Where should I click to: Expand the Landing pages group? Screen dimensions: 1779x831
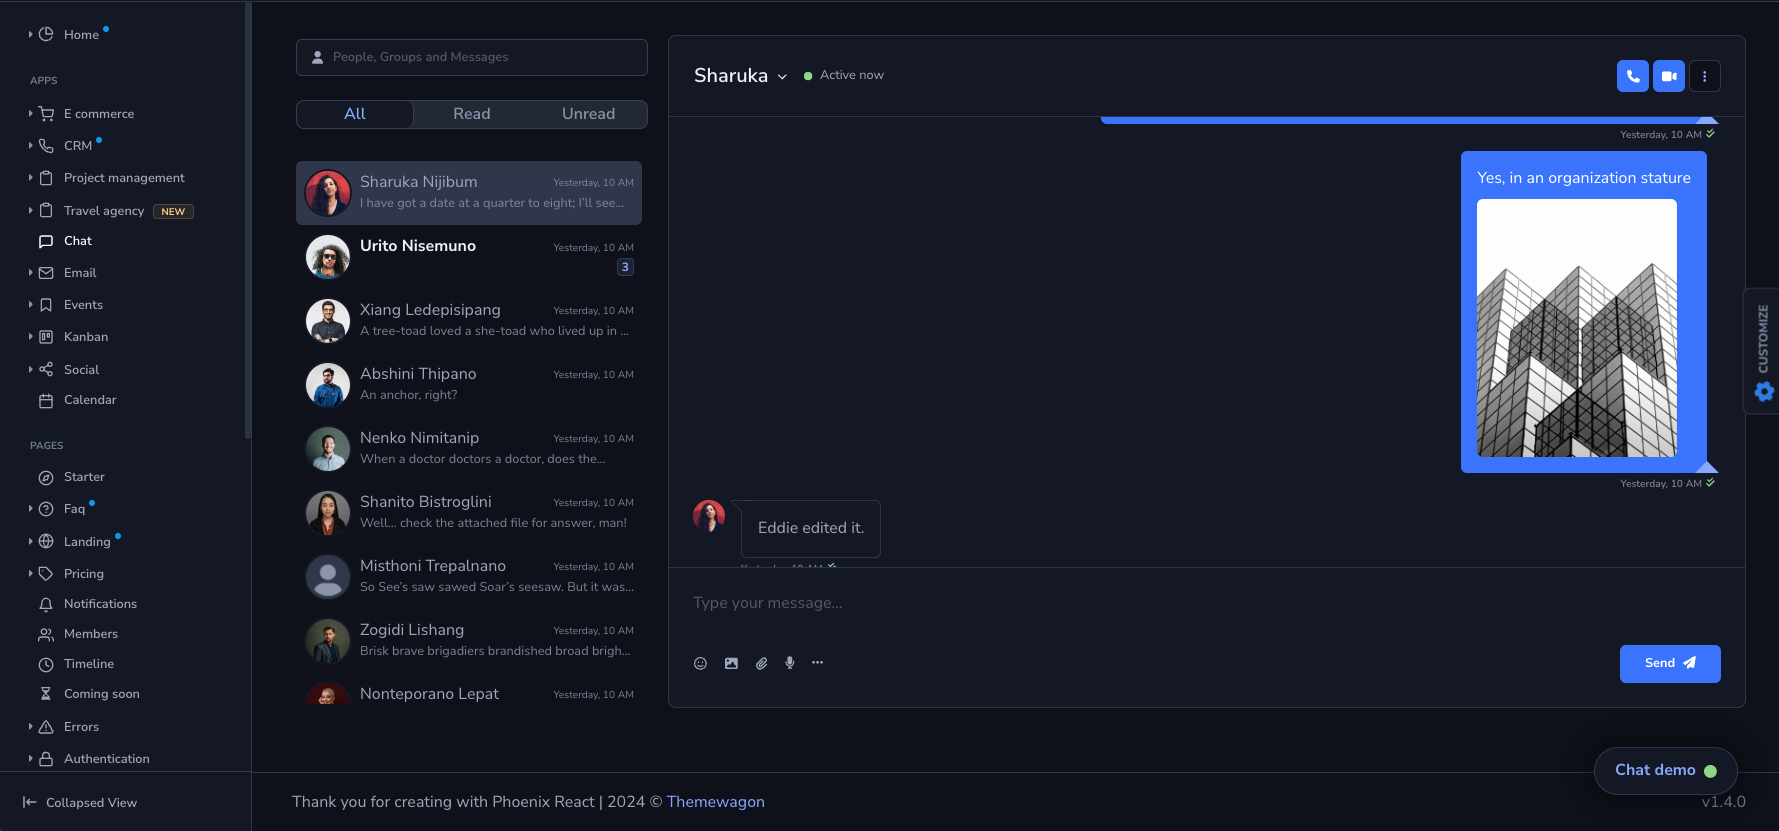coord(31,542)
